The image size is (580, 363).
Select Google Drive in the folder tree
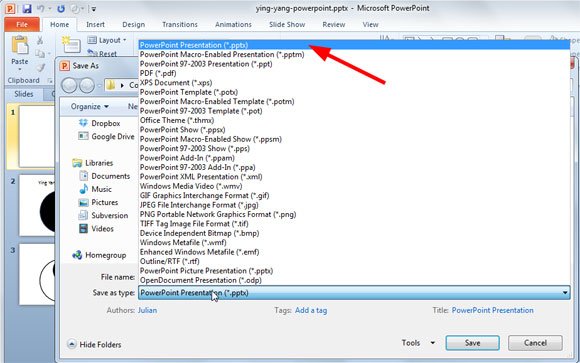pos(106,137)
